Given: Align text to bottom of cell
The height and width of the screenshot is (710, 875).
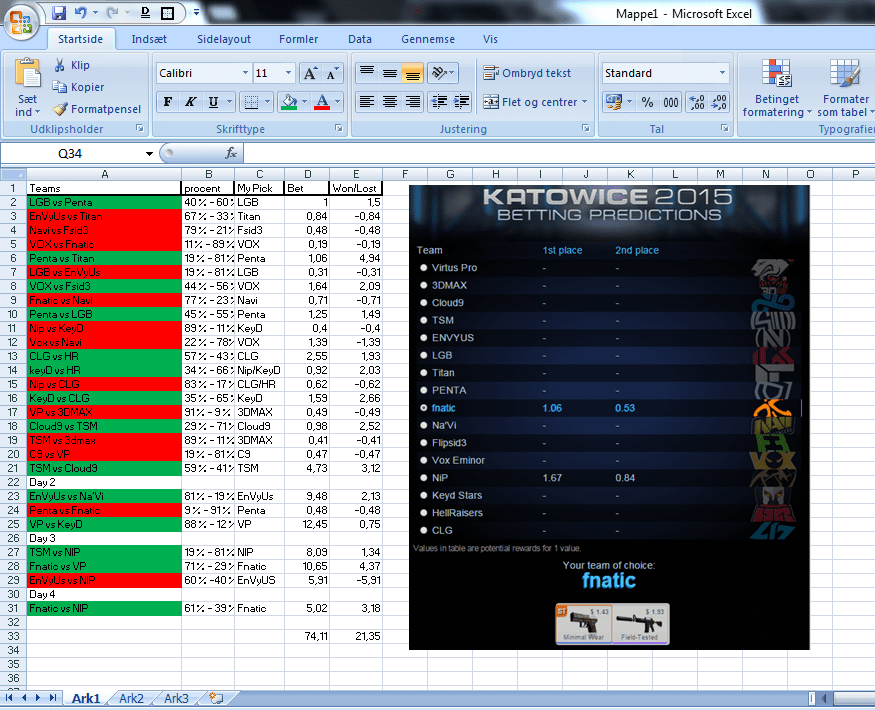Looking at the screenshot, I should (412, 73).
